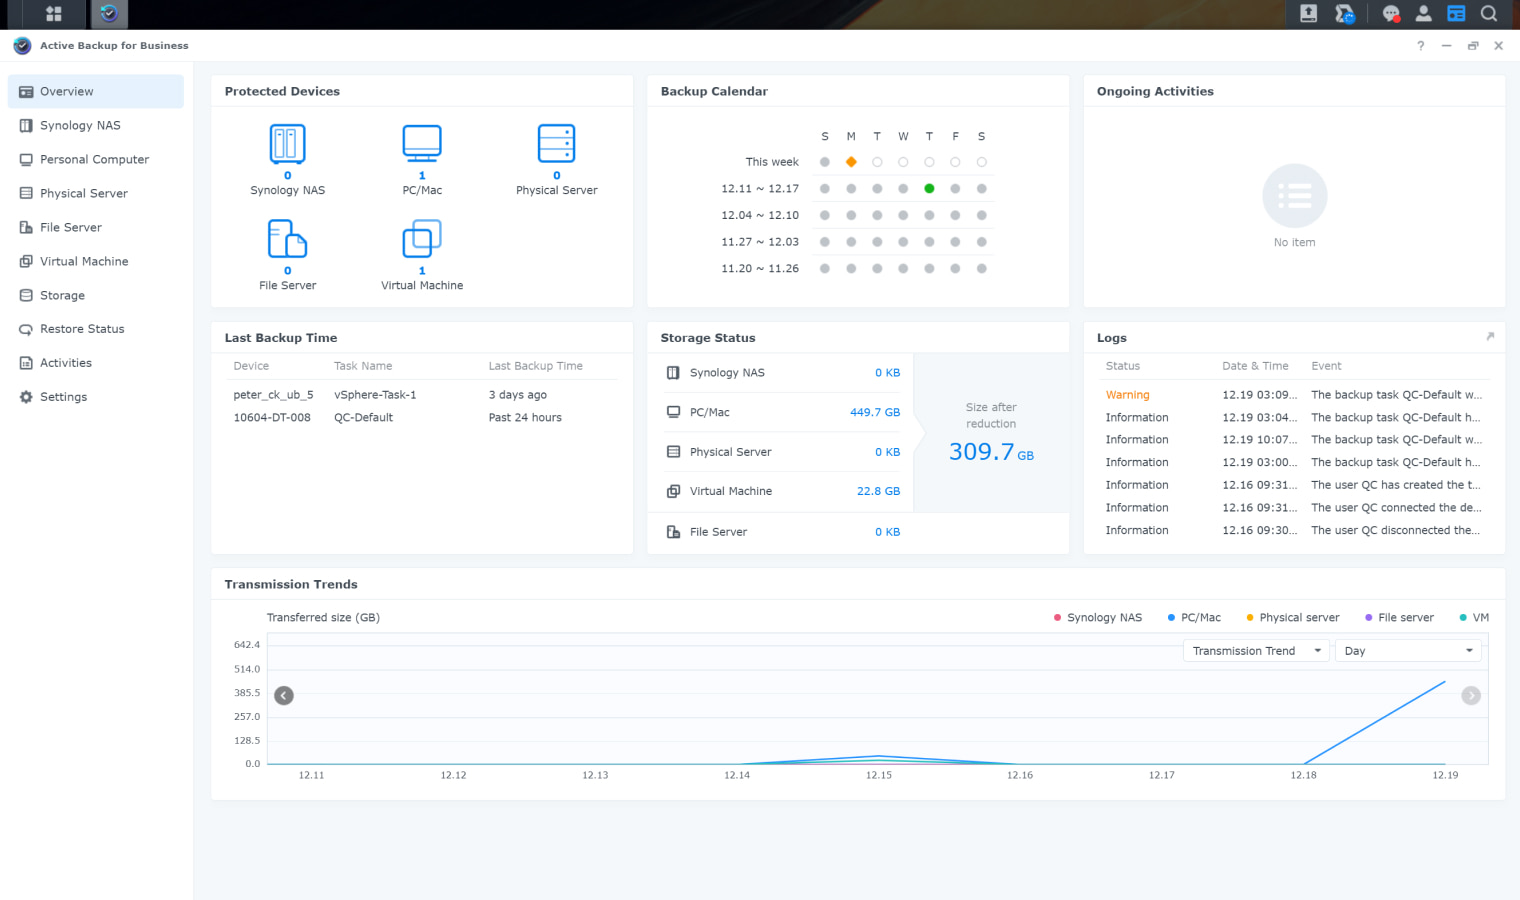Open DSM search with the magnifier icon
1520x900 pixels.
tap(1489, 13)
